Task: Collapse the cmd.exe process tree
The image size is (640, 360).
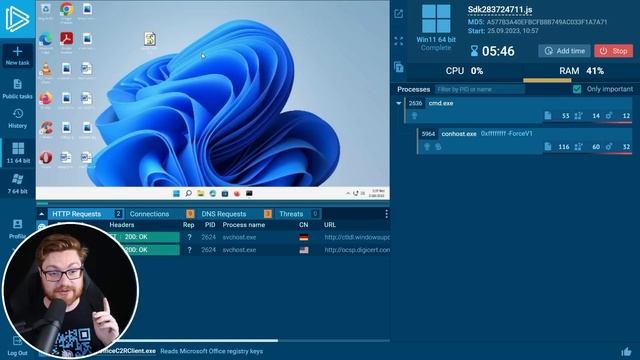Action: pyautogui.click(x=399, y=103)
